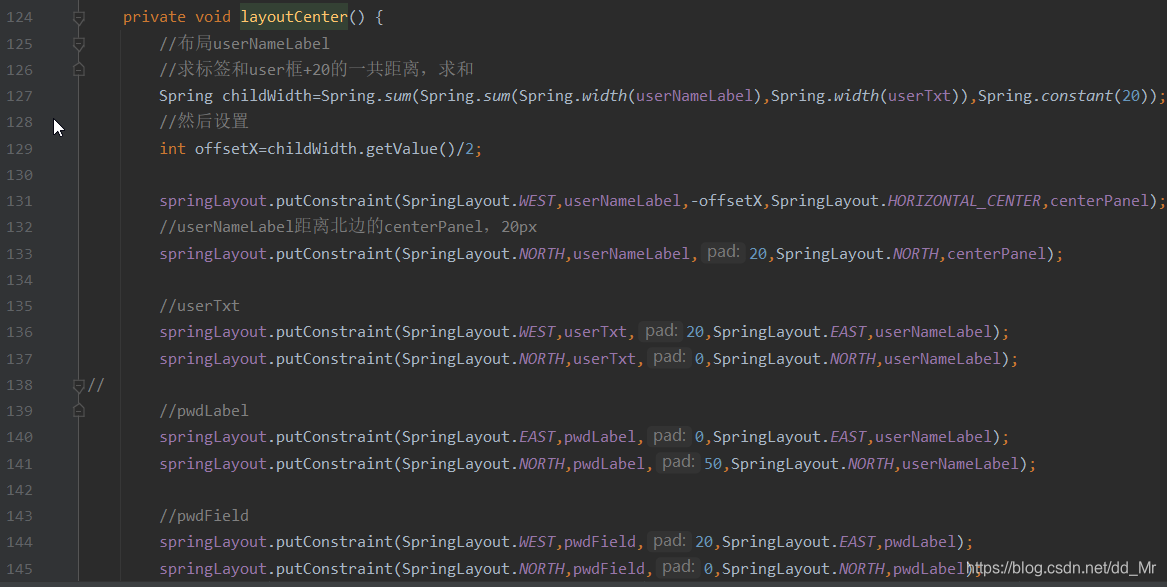Click line number 133 in the gutter

pyautogui.click(x=19, y=254)
